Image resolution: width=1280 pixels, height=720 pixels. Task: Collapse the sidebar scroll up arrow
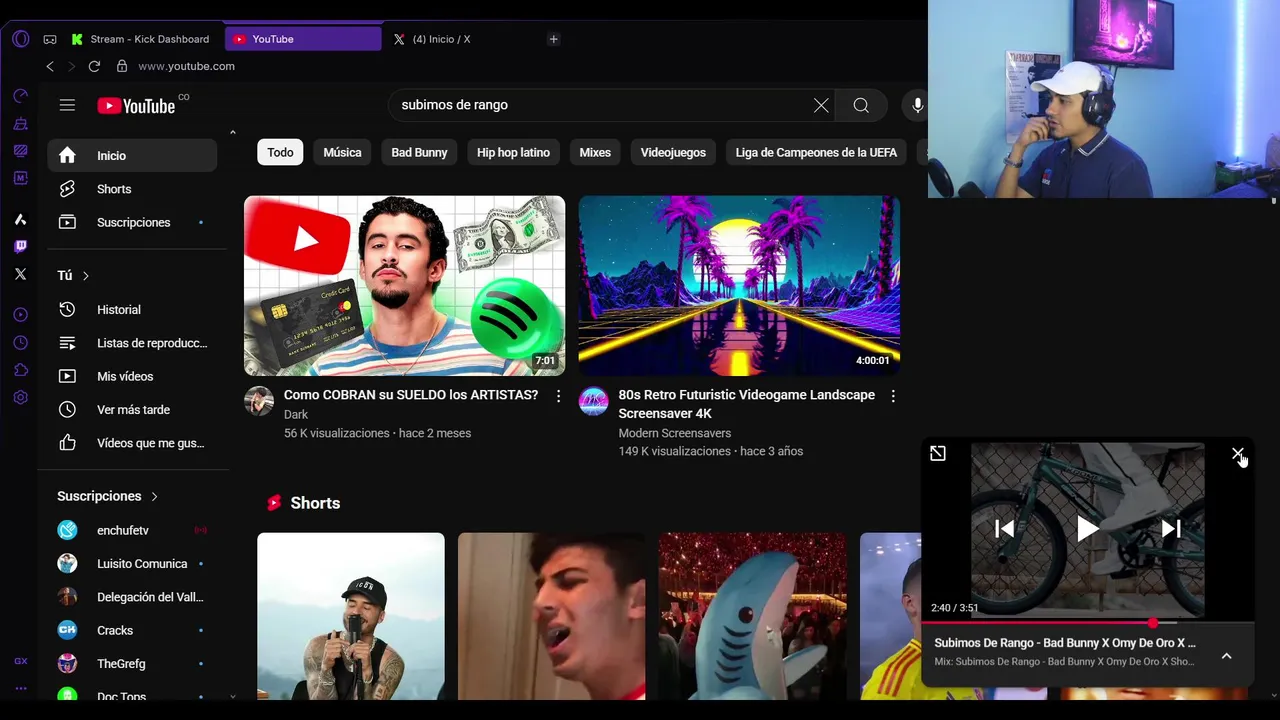[233, 132]
